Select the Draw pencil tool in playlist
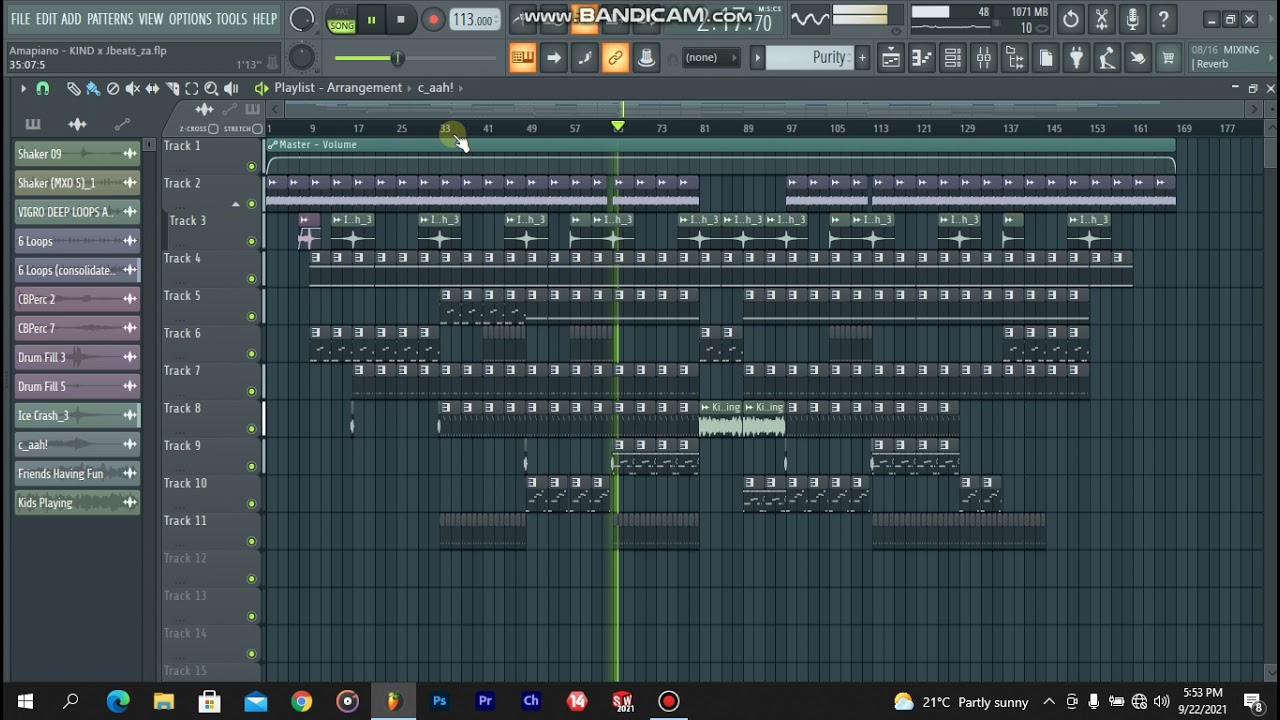 point(73,89)
